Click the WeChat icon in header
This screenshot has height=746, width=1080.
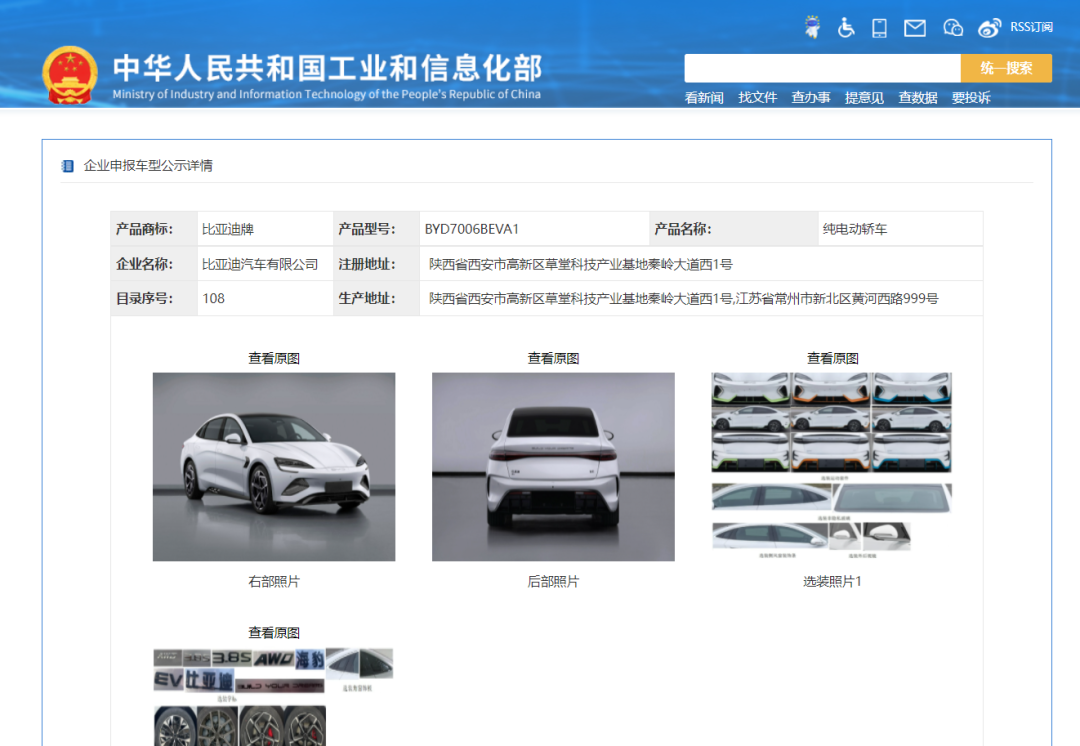pyautogui.click(x=953, y=28)
